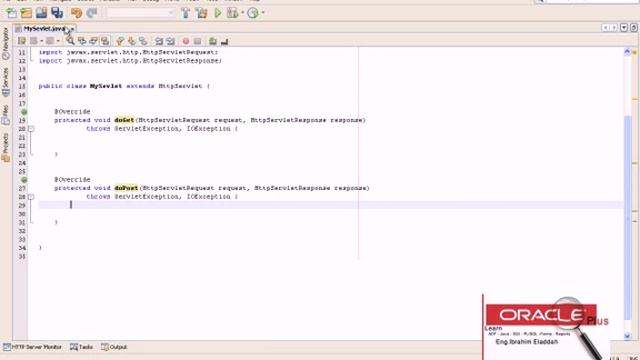Go to Previous Bookmark icon
This screenshot has width=640, height=360.
(120, 41)
